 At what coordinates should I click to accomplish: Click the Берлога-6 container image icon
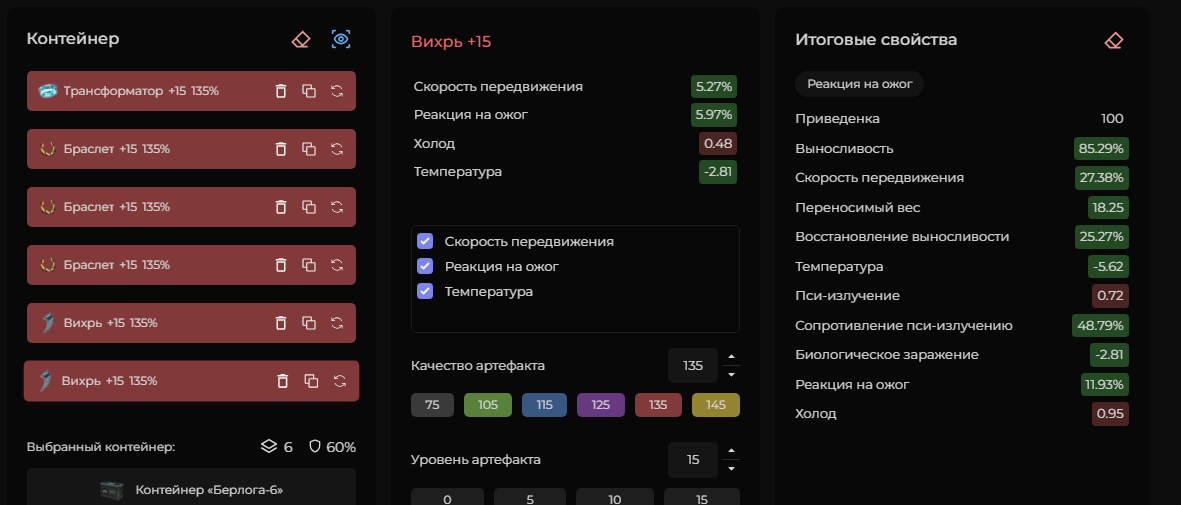pos(111,490)
